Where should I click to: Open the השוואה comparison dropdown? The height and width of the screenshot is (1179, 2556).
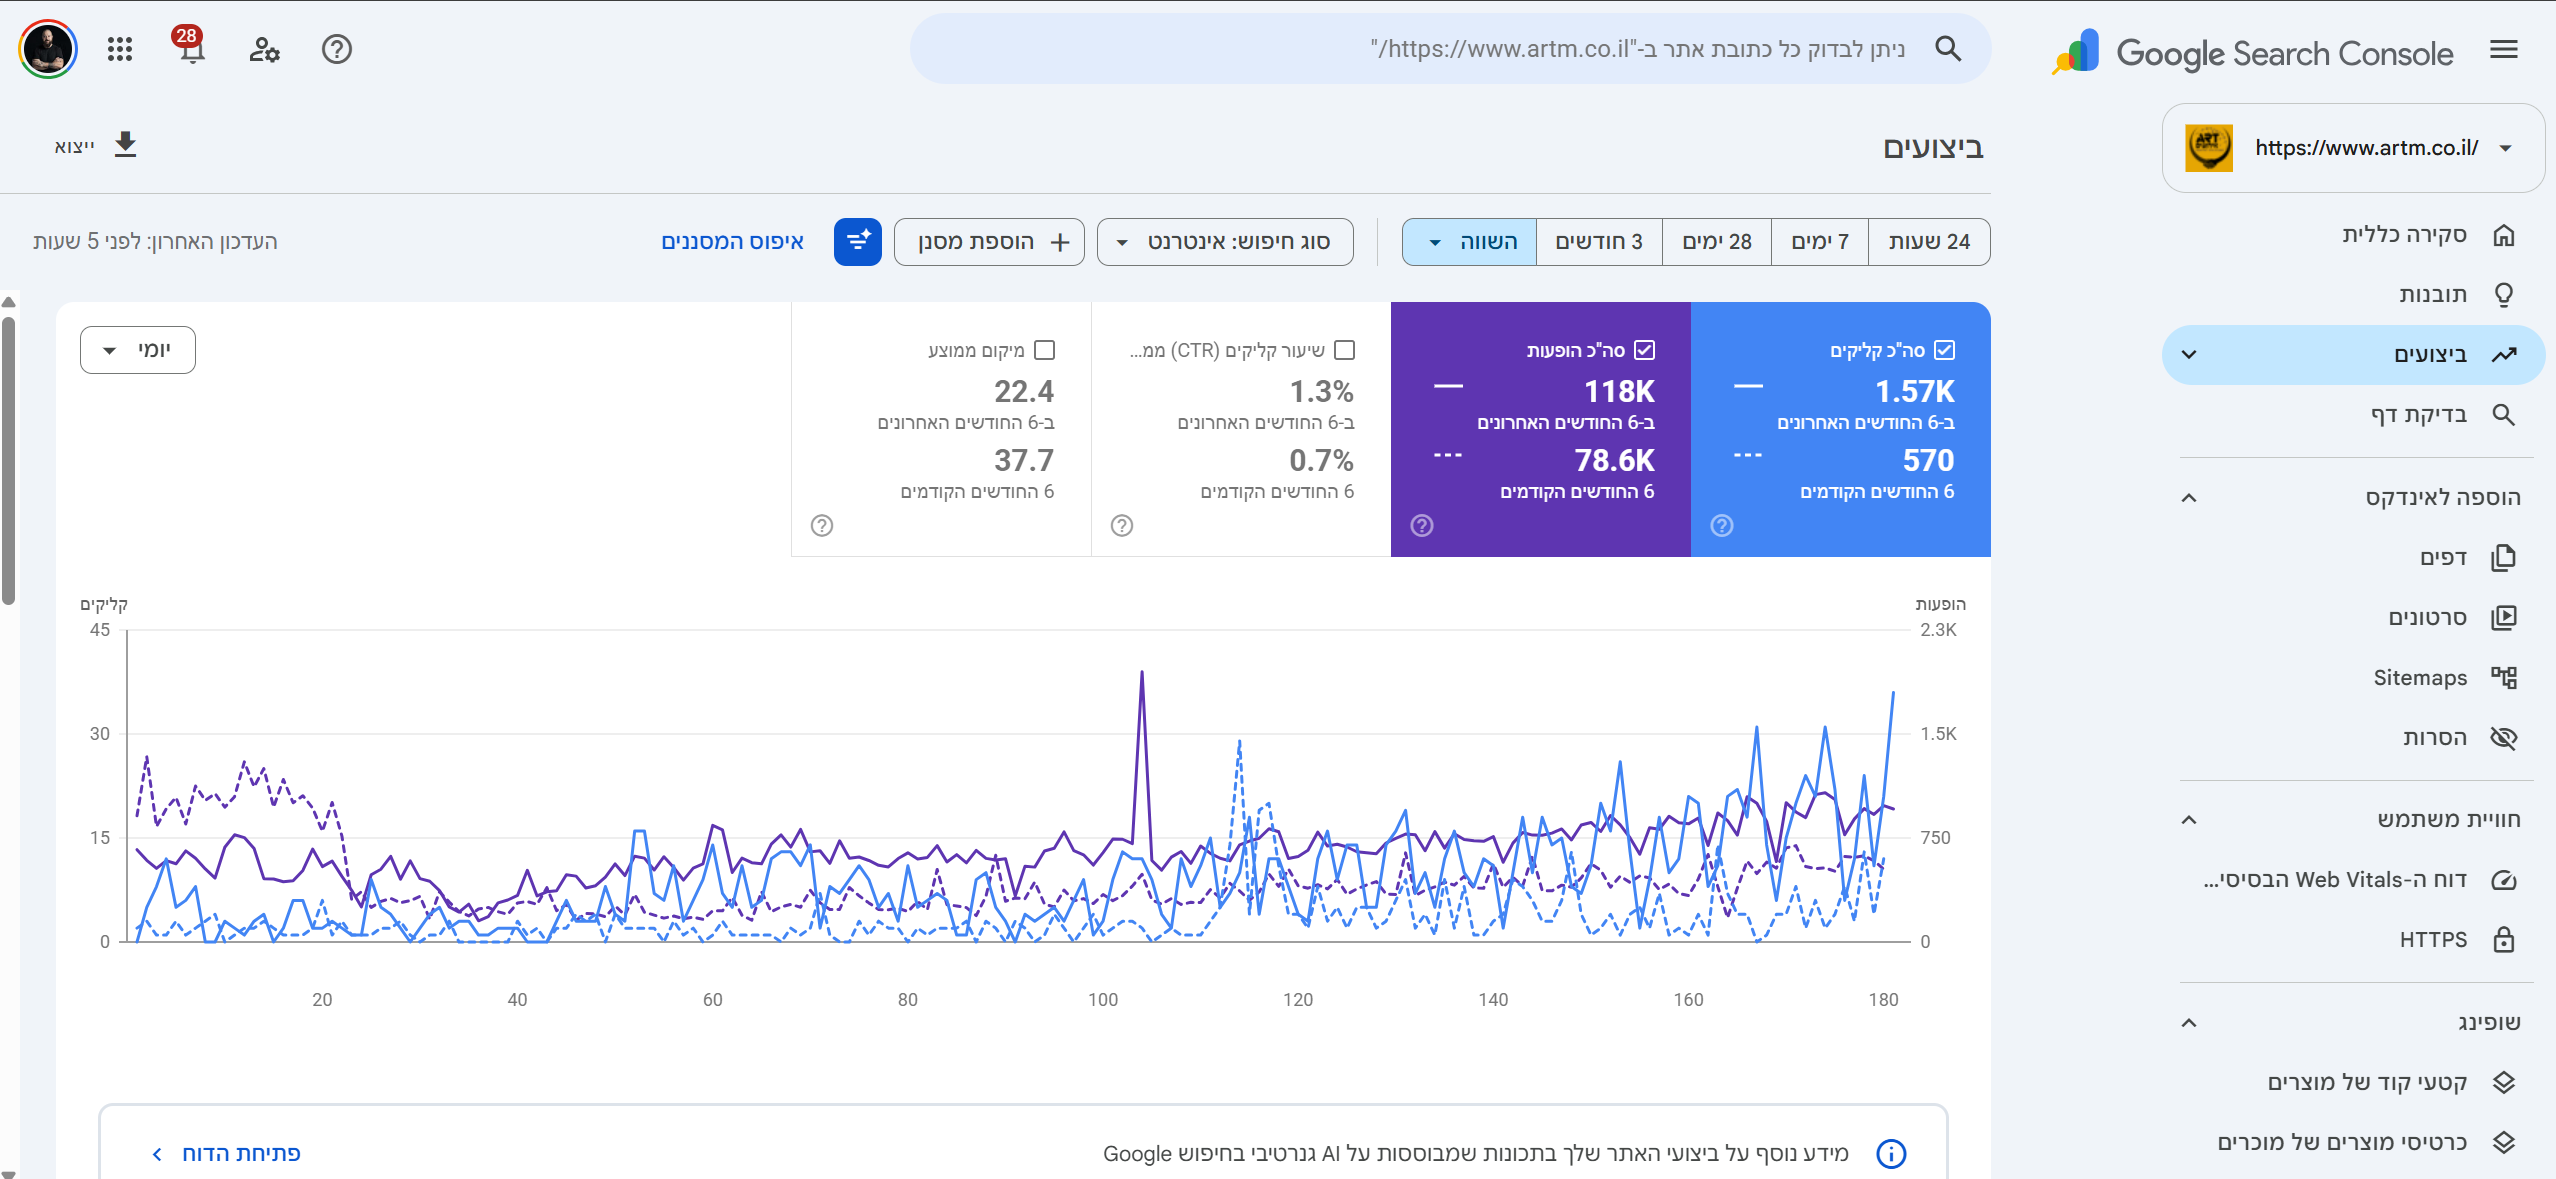coord(1469,242)
